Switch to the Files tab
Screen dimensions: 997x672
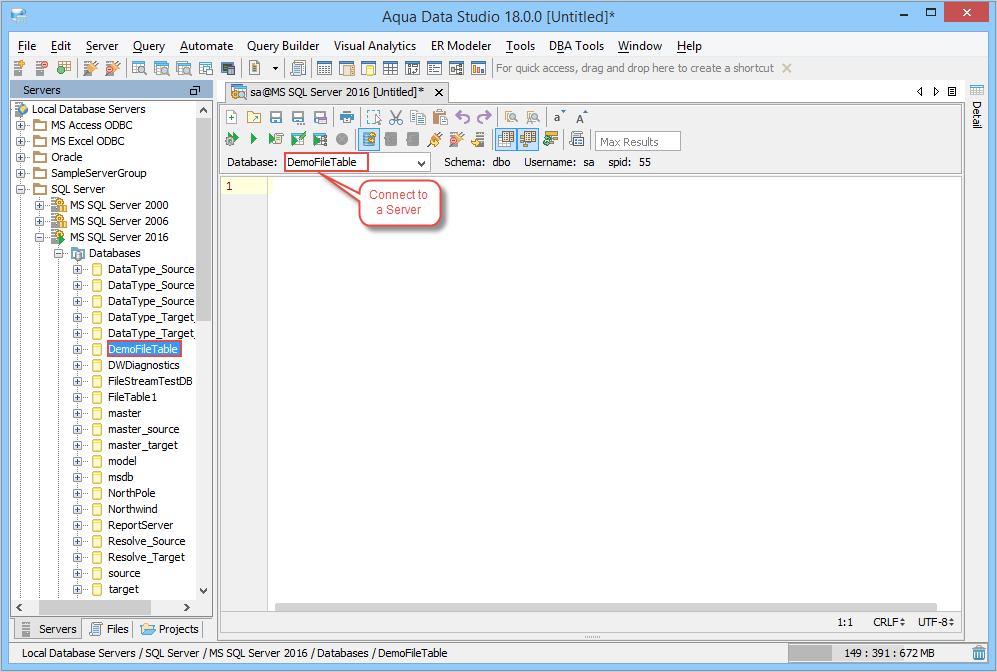pyautogui.click(x=109, y=629)
